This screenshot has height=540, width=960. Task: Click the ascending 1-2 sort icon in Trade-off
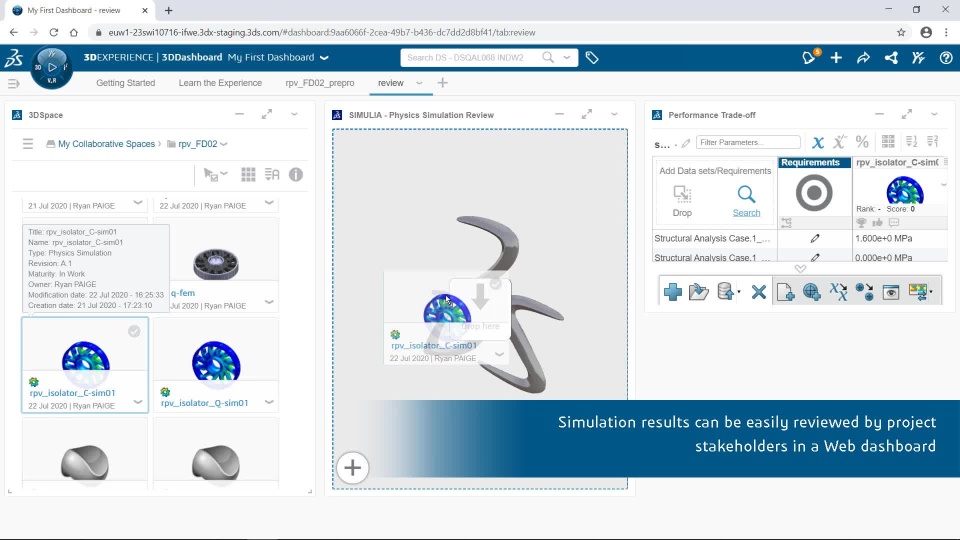pyautogui.click(x=912, y=141)
